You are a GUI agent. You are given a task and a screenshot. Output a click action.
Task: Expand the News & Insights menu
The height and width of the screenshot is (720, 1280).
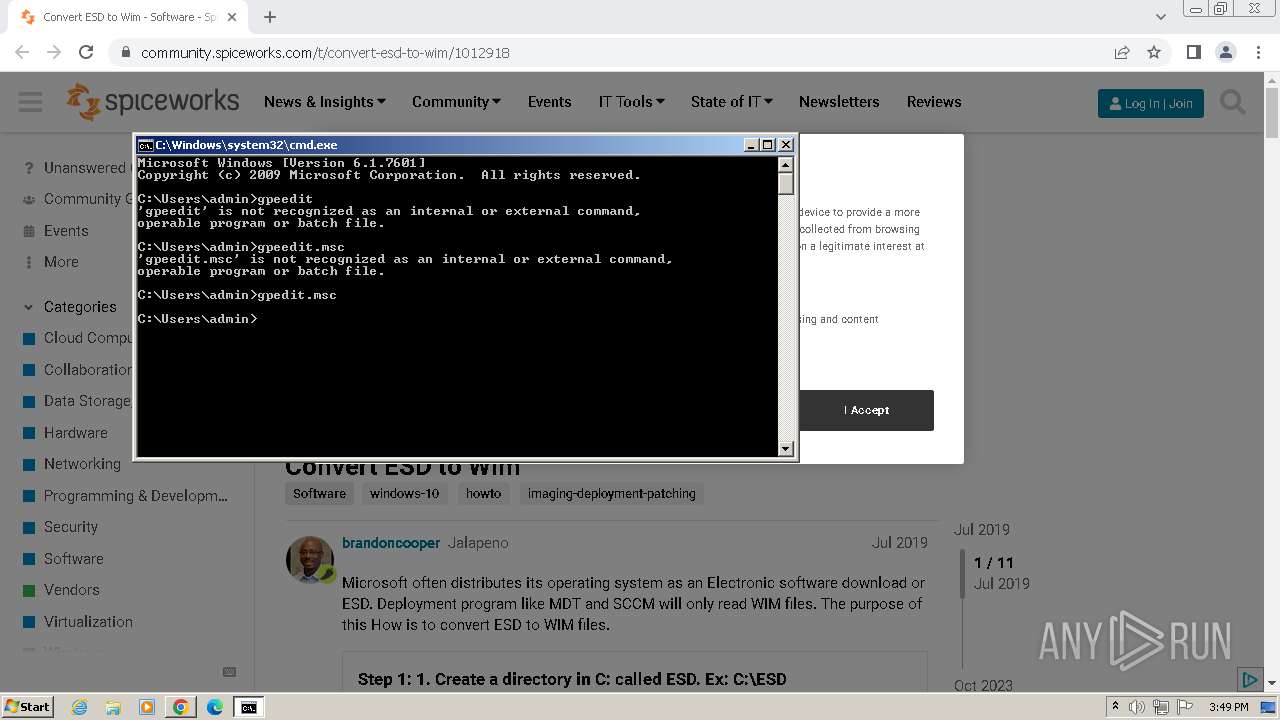(x=324, y=102)
